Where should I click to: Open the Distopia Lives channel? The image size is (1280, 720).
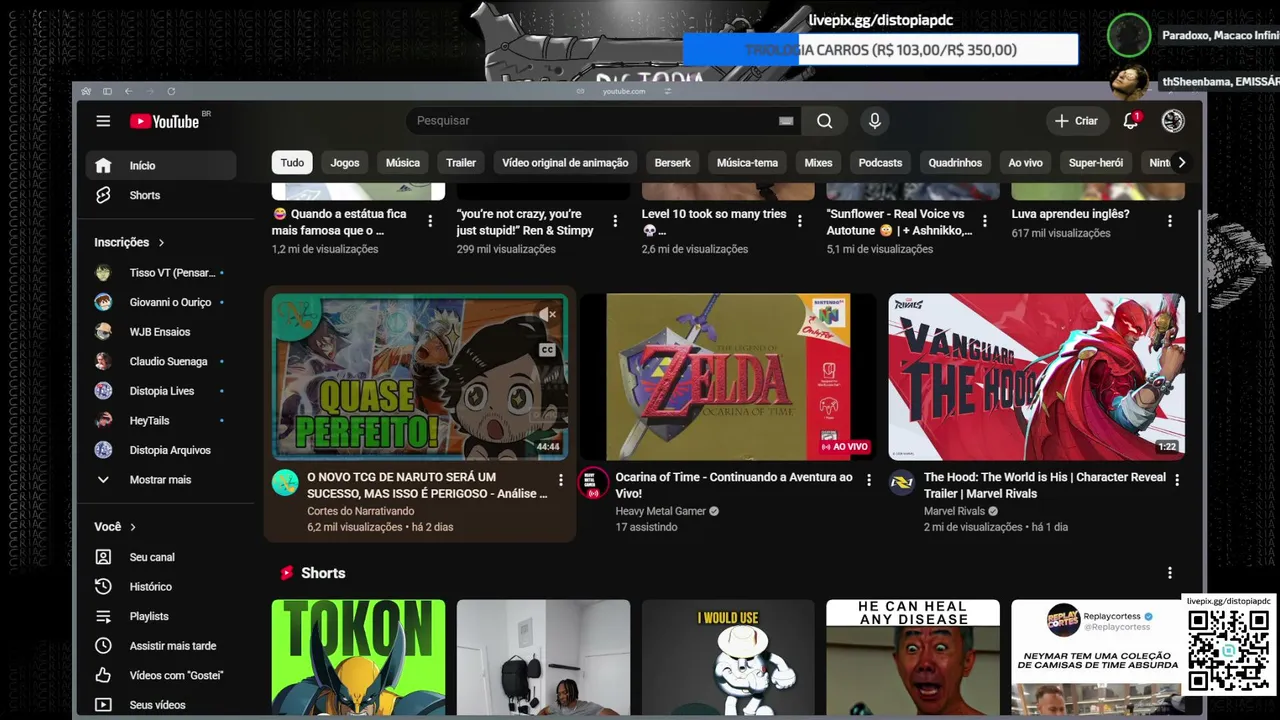click(161, 391)
